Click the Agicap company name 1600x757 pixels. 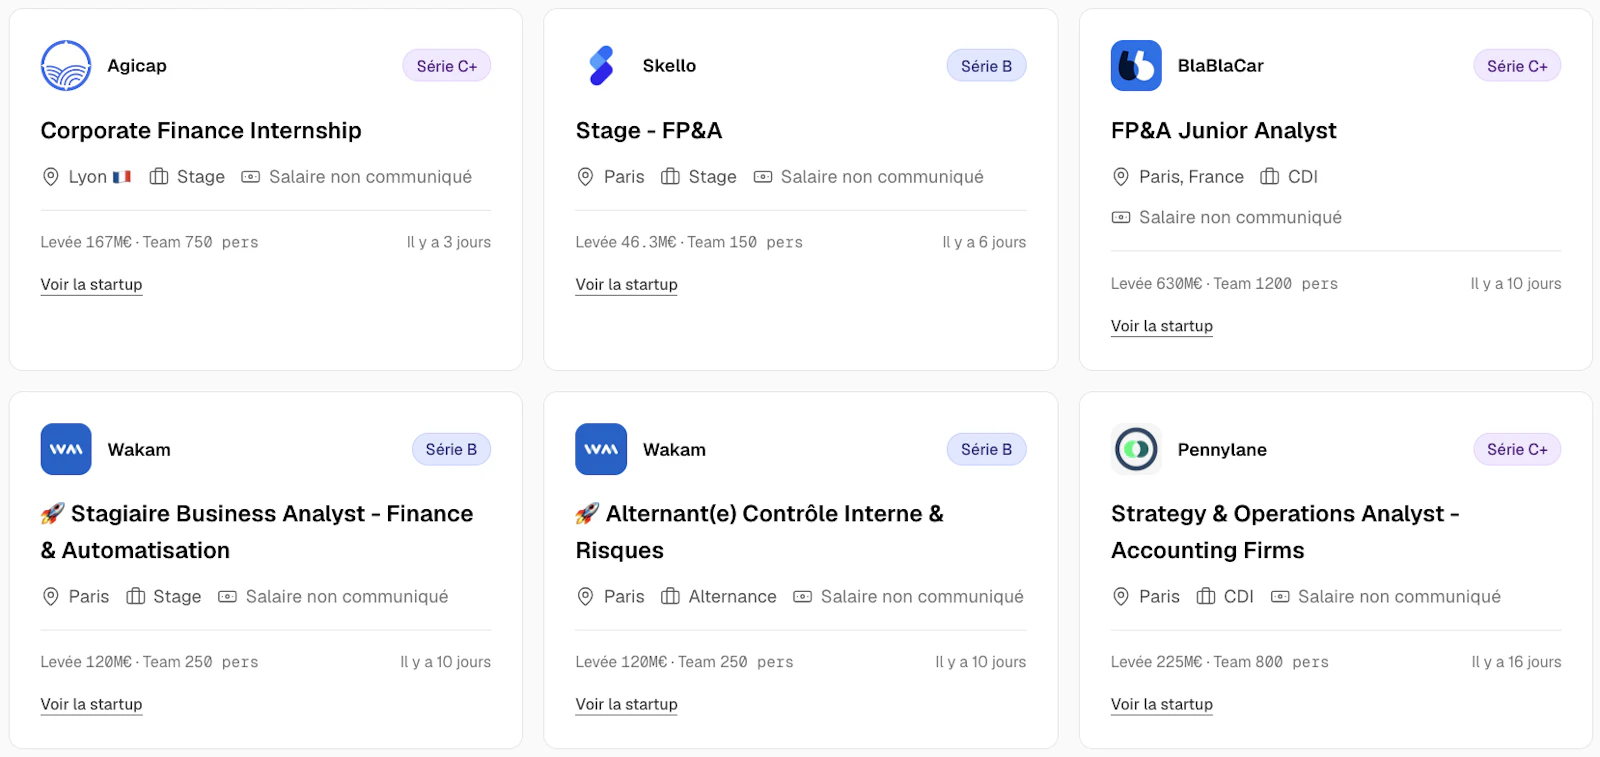pyautogui.click(x=137, y=66)
